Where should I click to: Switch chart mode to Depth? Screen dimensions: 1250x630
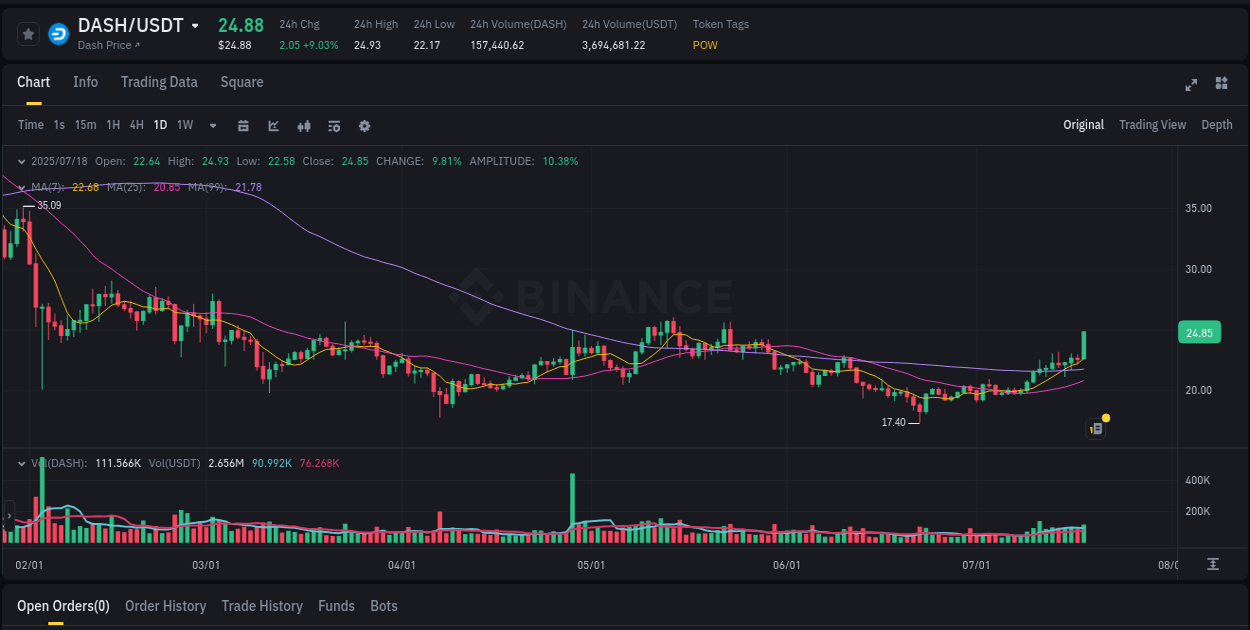pyautogui.click(x=1217, y=124)
